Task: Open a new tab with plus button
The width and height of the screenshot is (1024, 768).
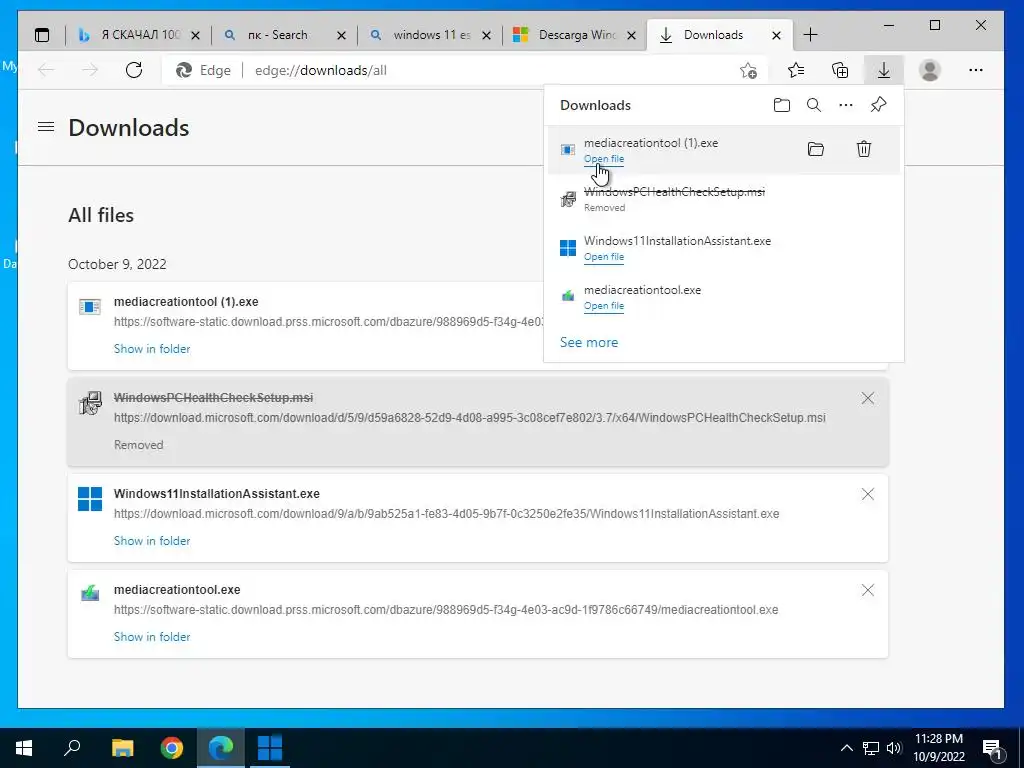Action: pyautogui.click(x=810, y=35)
